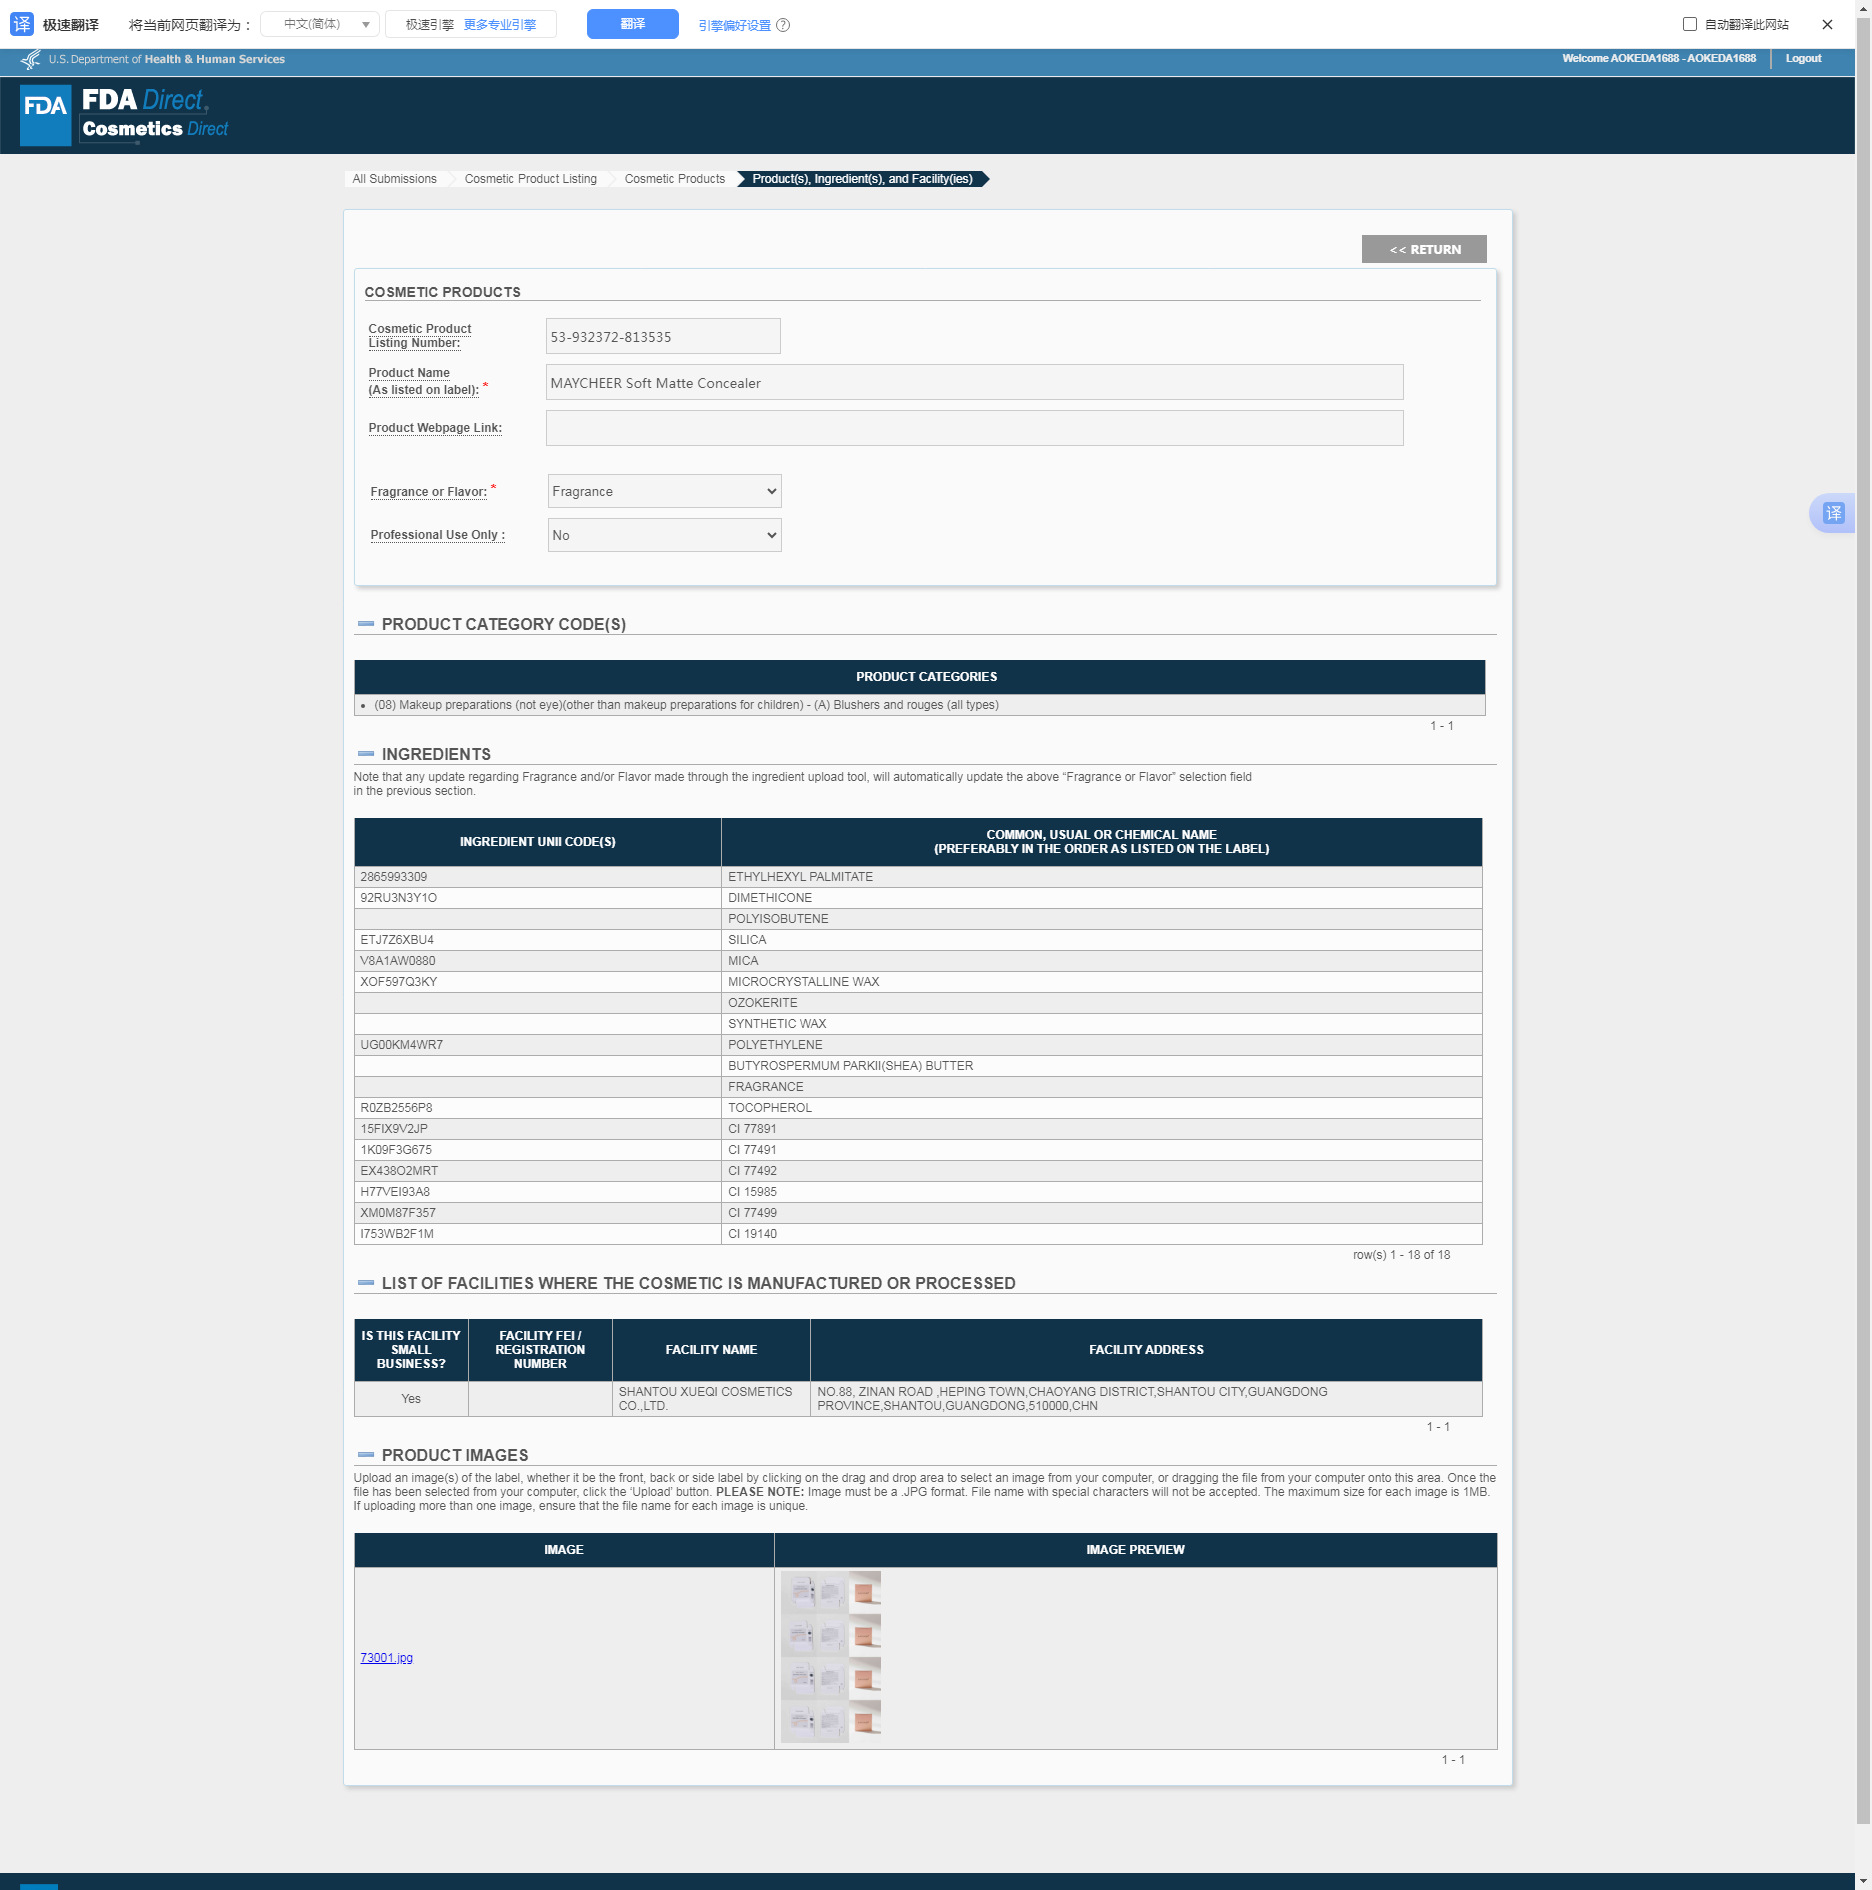
Task: Click the small business Yes cell
Action: coord(411,1399)
